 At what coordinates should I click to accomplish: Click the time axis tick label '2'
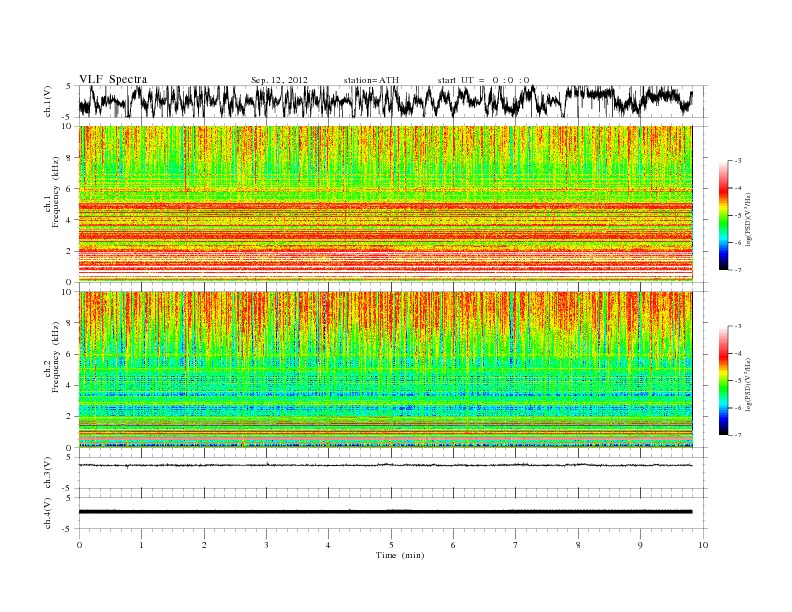coord(204,545)
